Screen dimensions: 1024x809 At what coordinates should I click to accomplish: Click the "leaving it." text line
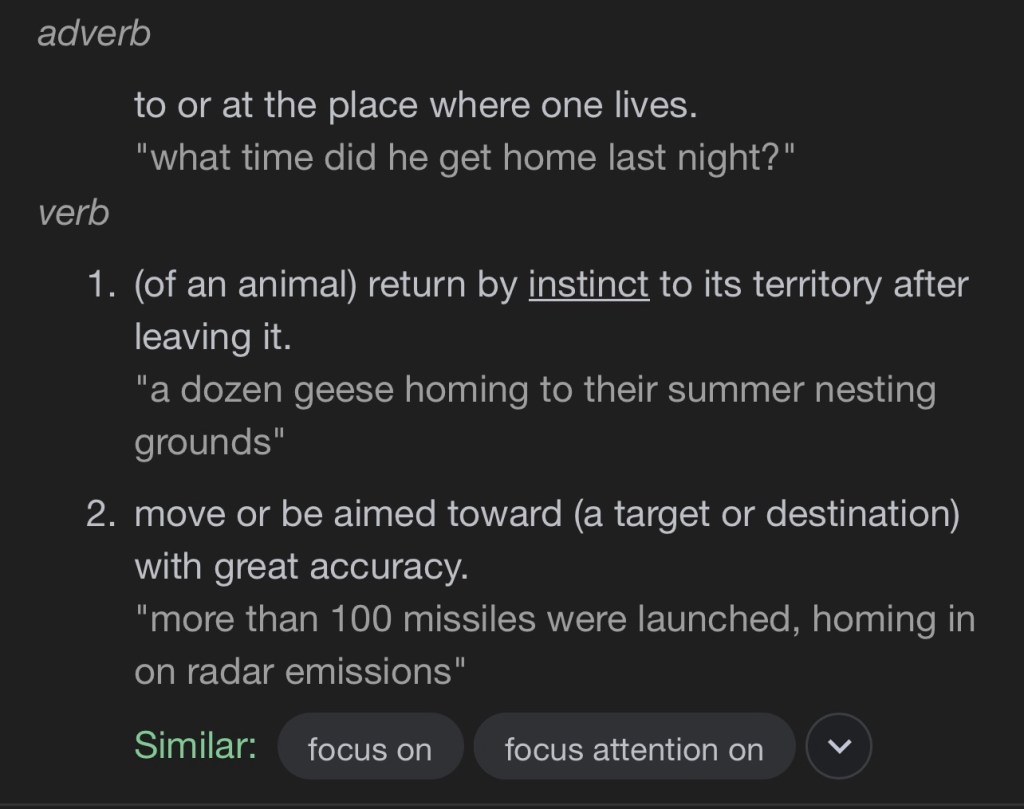(212, 337)
